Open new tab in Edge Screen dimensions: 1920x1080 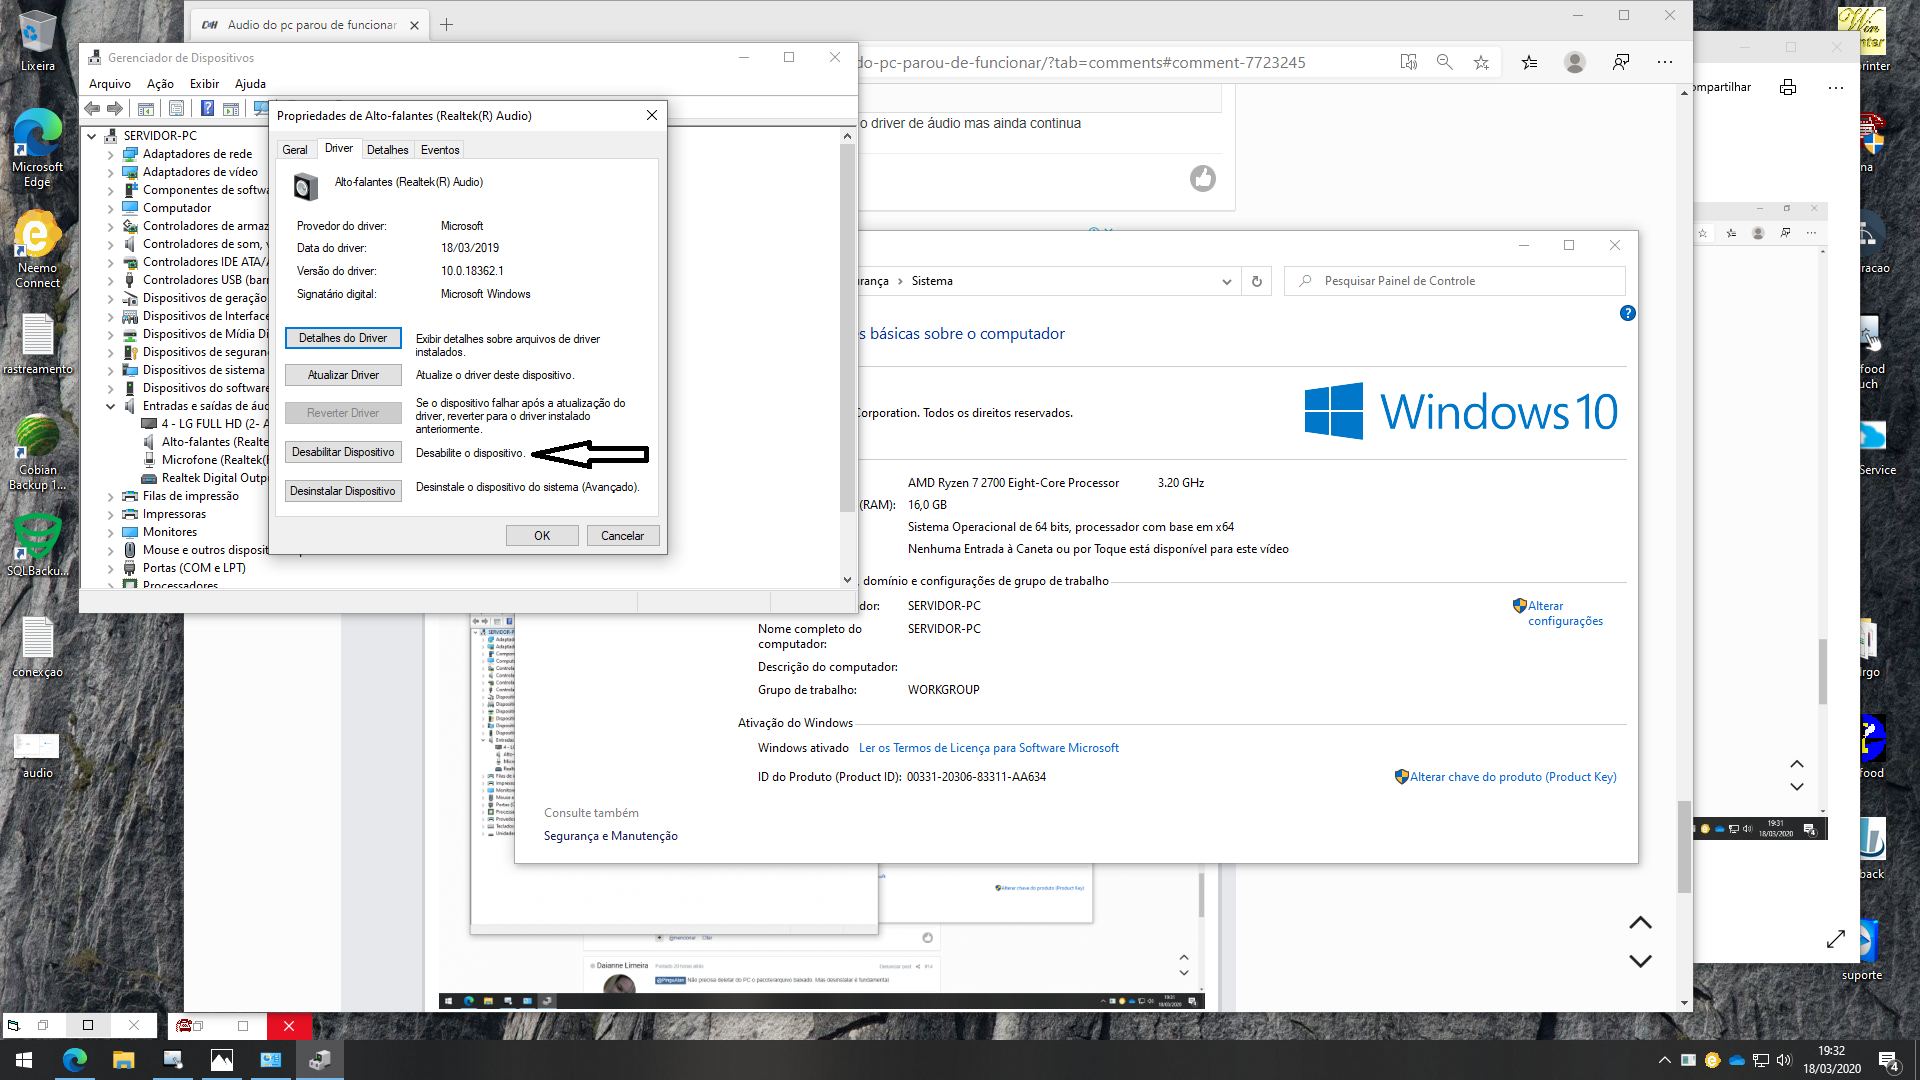tap(447, 25)
